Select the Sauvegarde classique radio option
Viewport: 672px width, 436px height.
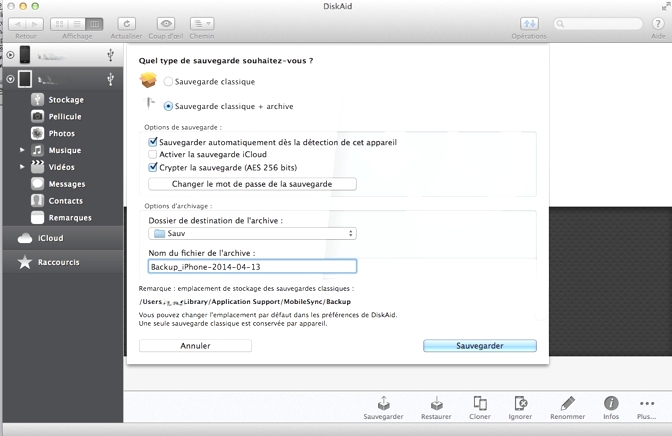point(168,81)
